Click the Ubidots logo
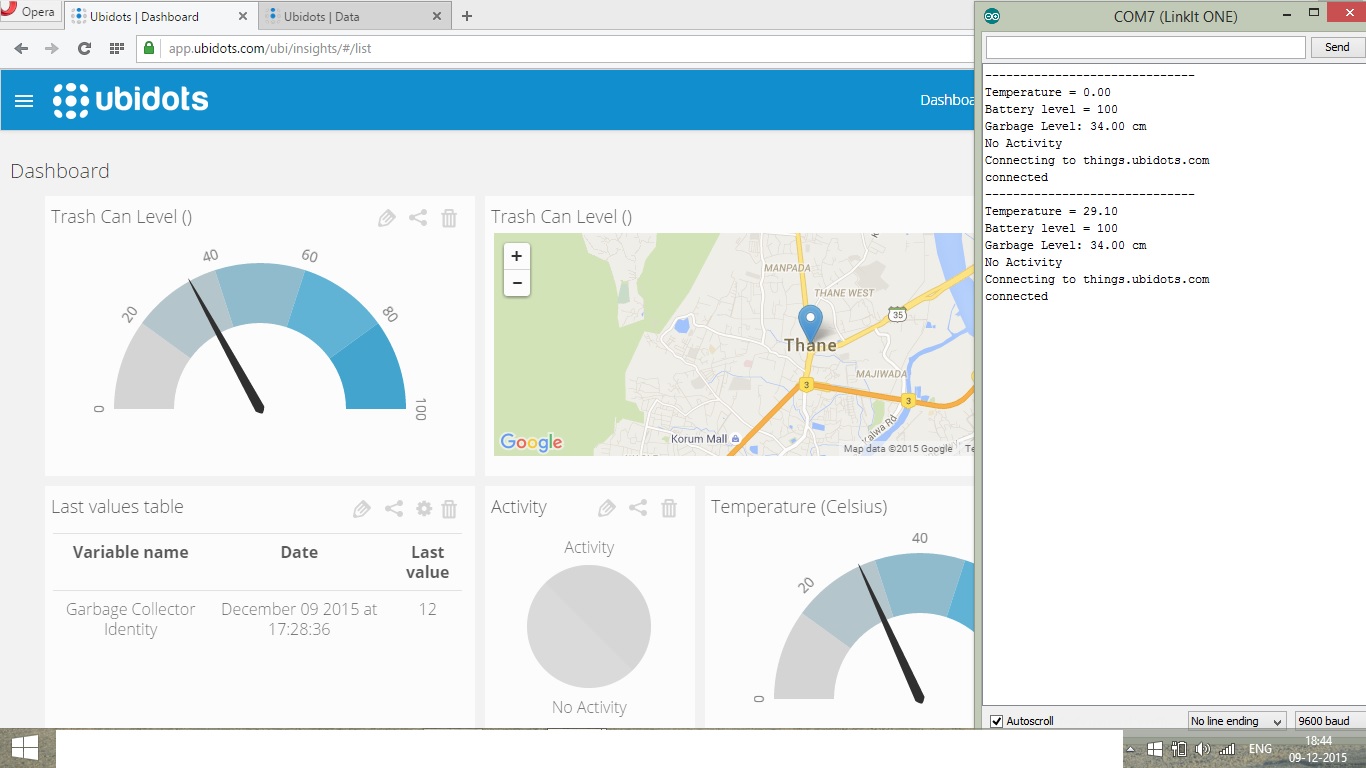Image resolution: width=1366 pixels, height=768 pixels. tap(131, 100)
